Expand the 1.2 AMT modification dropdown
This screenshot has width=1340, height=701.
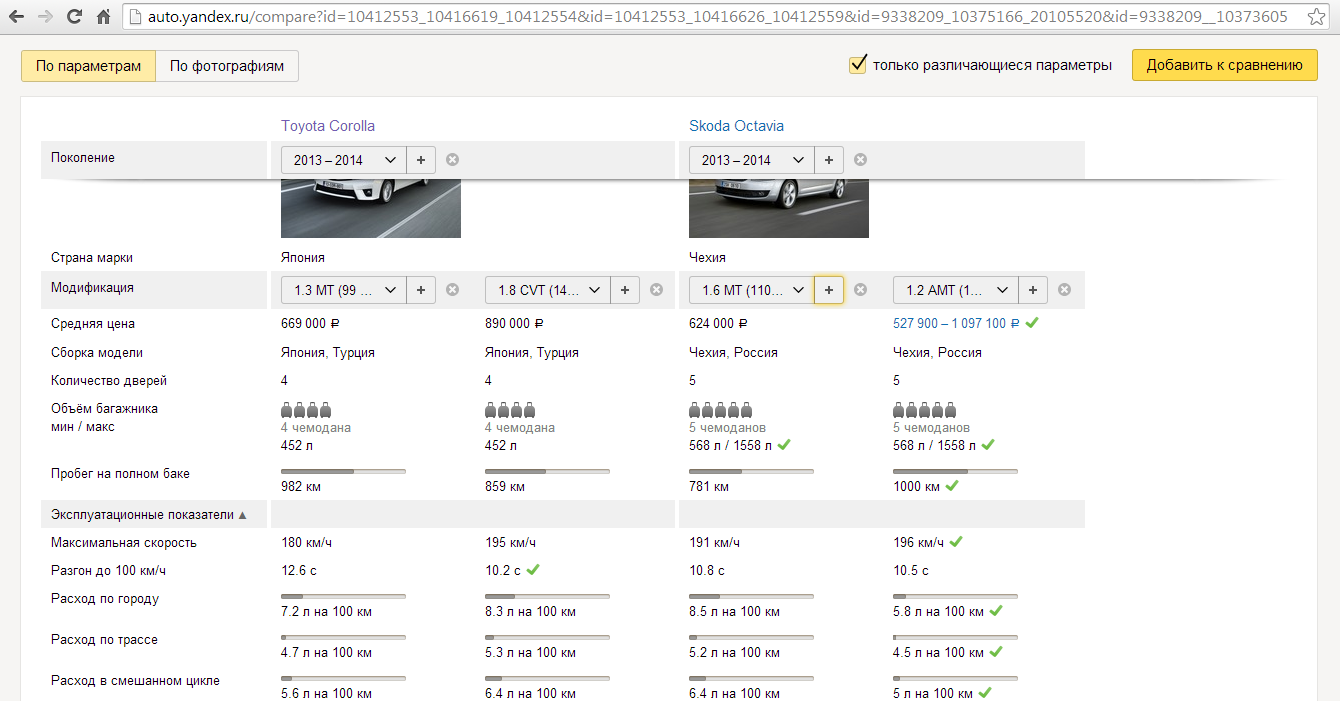tap(956, 290)
